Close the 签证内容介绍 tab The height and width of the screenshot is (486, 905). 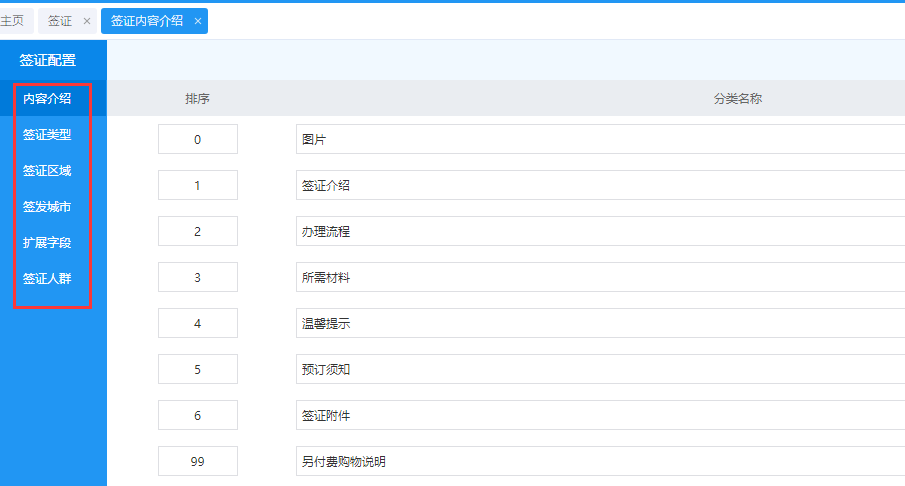pyautogui.click(x=198, y=21)
